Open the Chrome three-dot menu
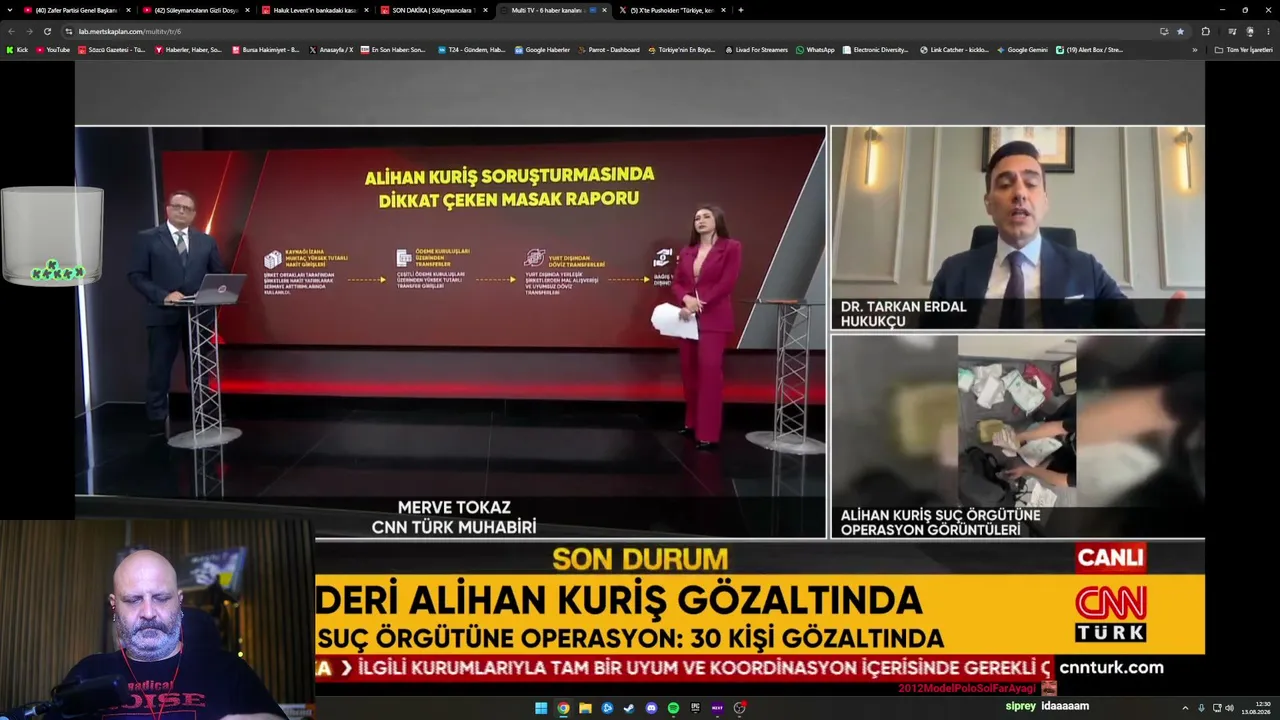Screen dimensions: 1280x720 pyautogui.click(x=1268, y=31)
